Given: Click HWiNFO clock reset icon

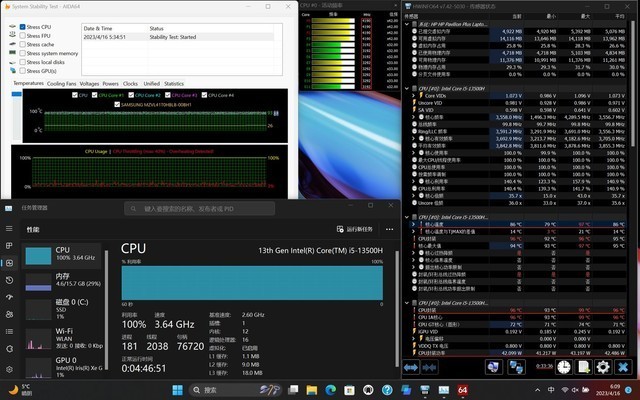Looking at the screenshot, I should pos(564,367).
